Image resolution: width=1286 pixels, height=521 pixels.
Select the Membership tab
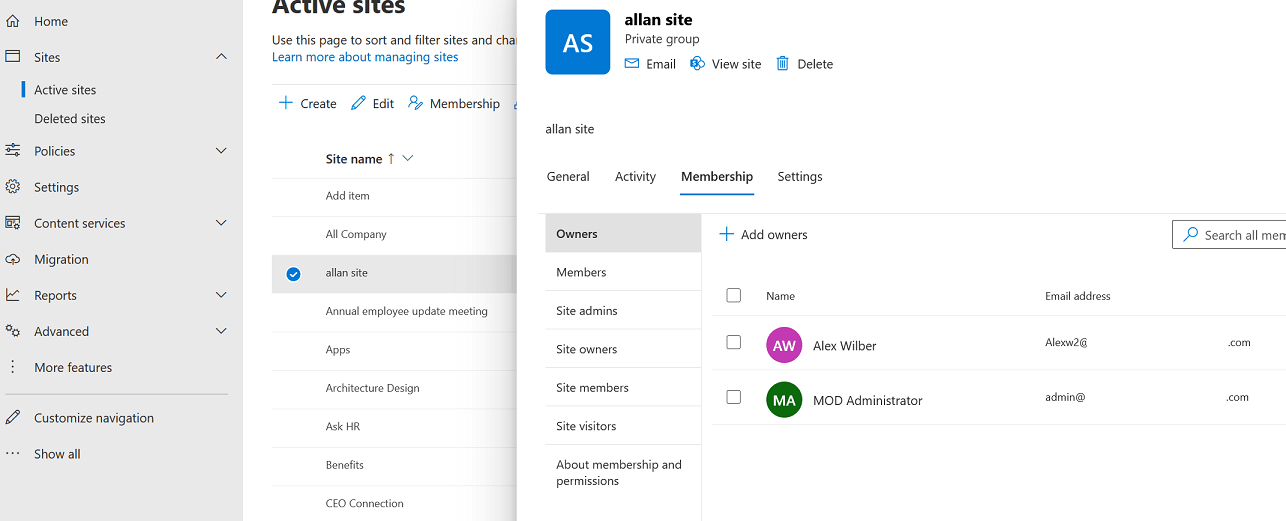717,176
